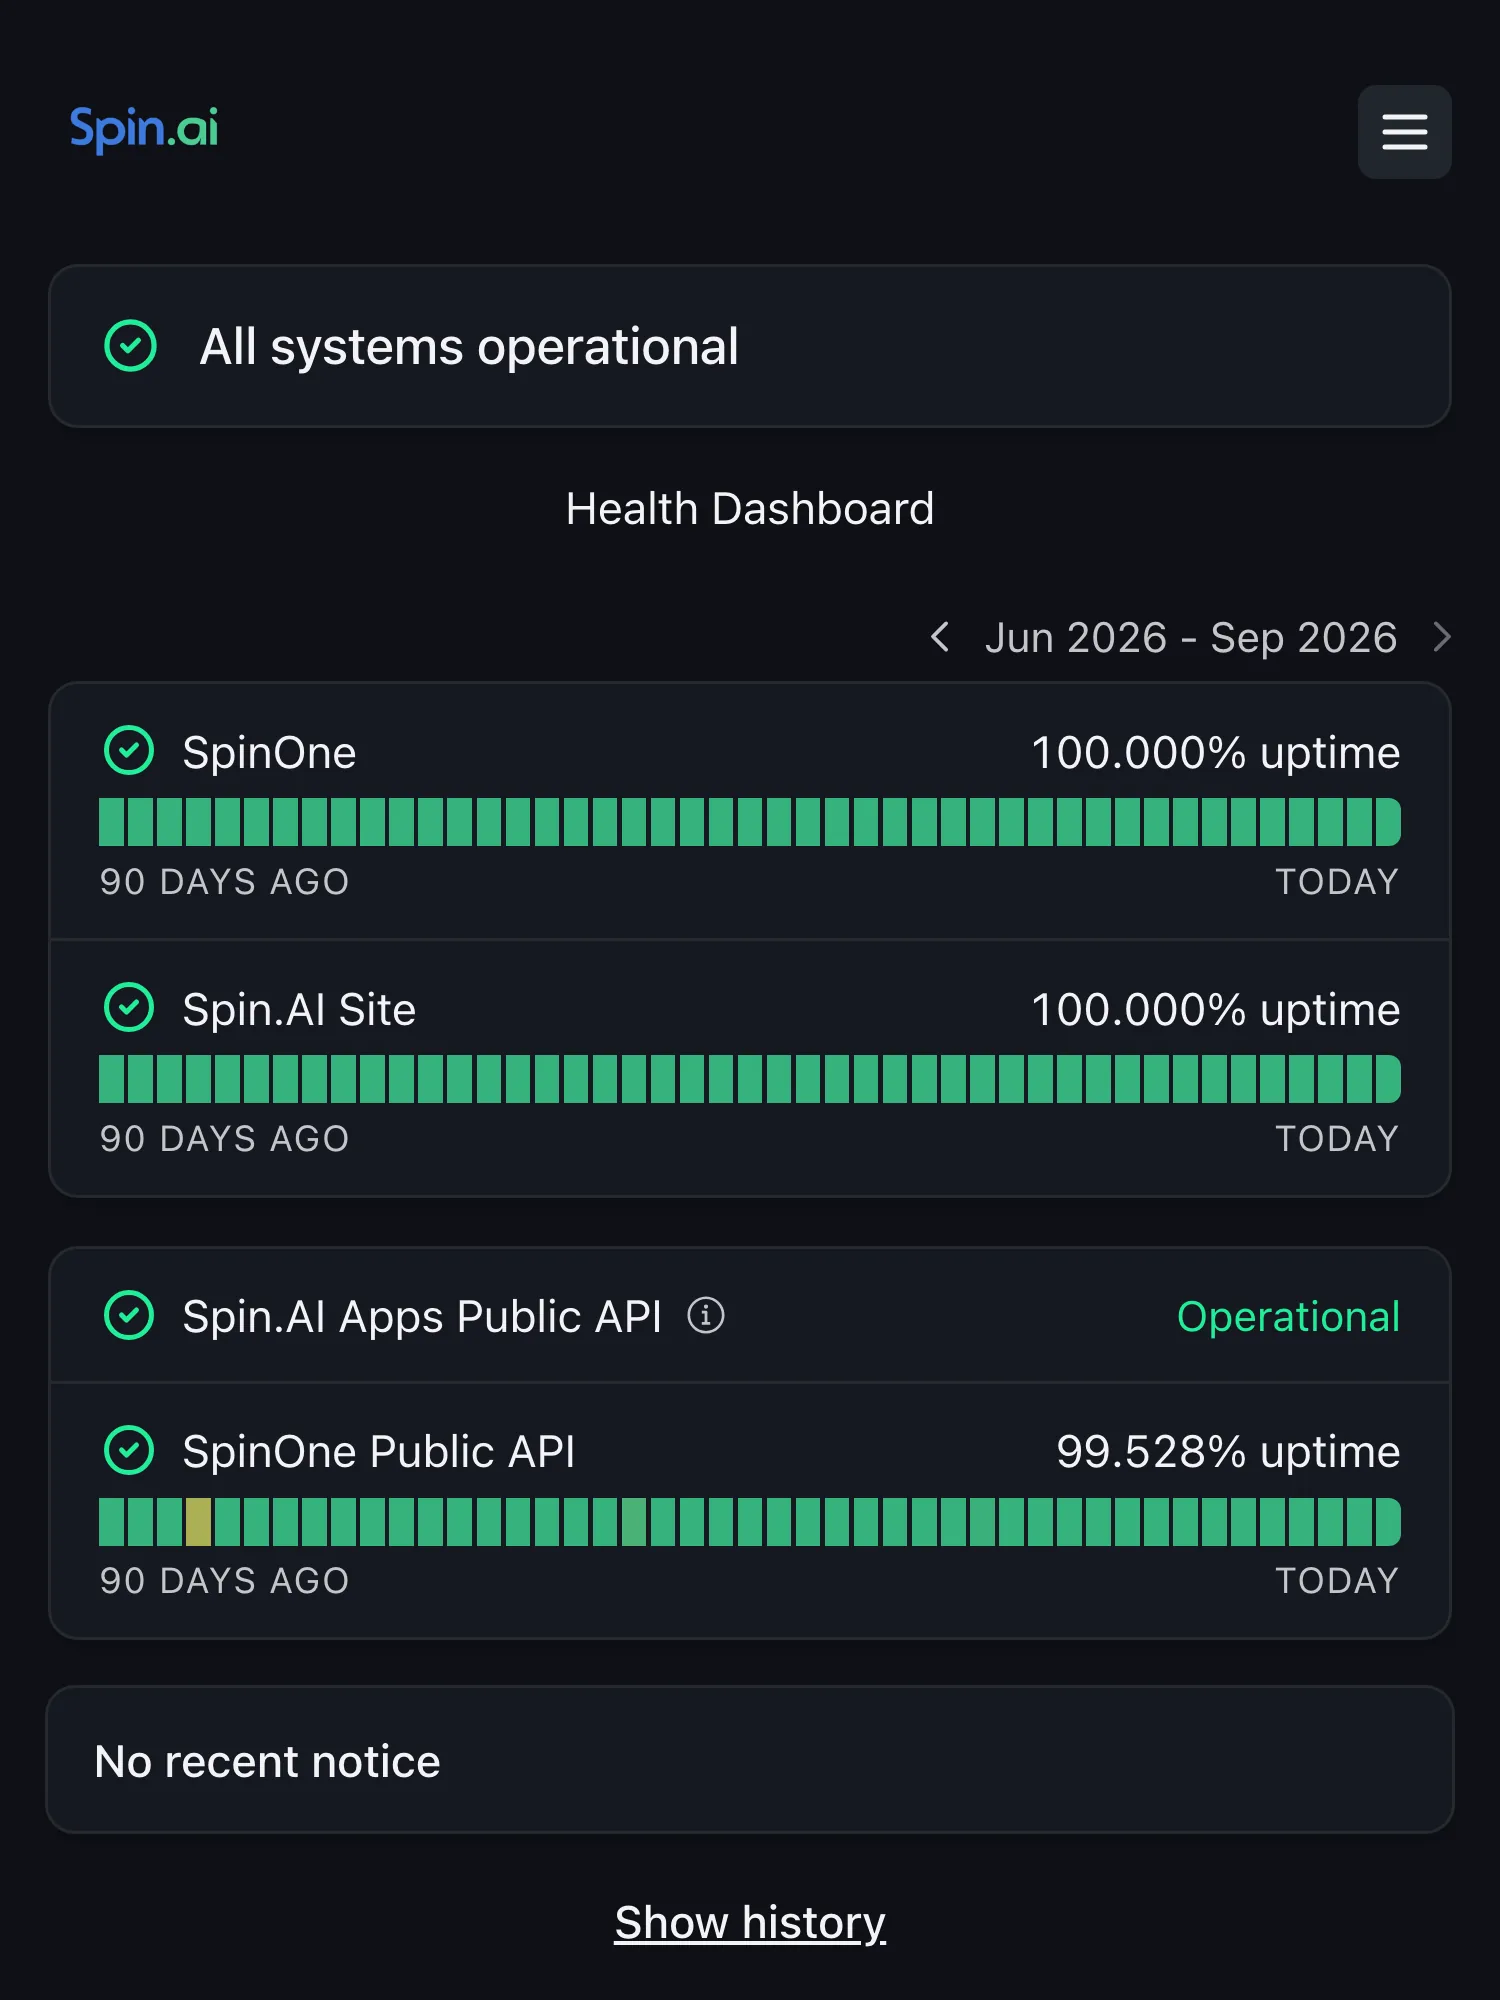1500x2000 pixels.
Task: Click the Spin.ai logo
Action: click(x=144, y=129)
